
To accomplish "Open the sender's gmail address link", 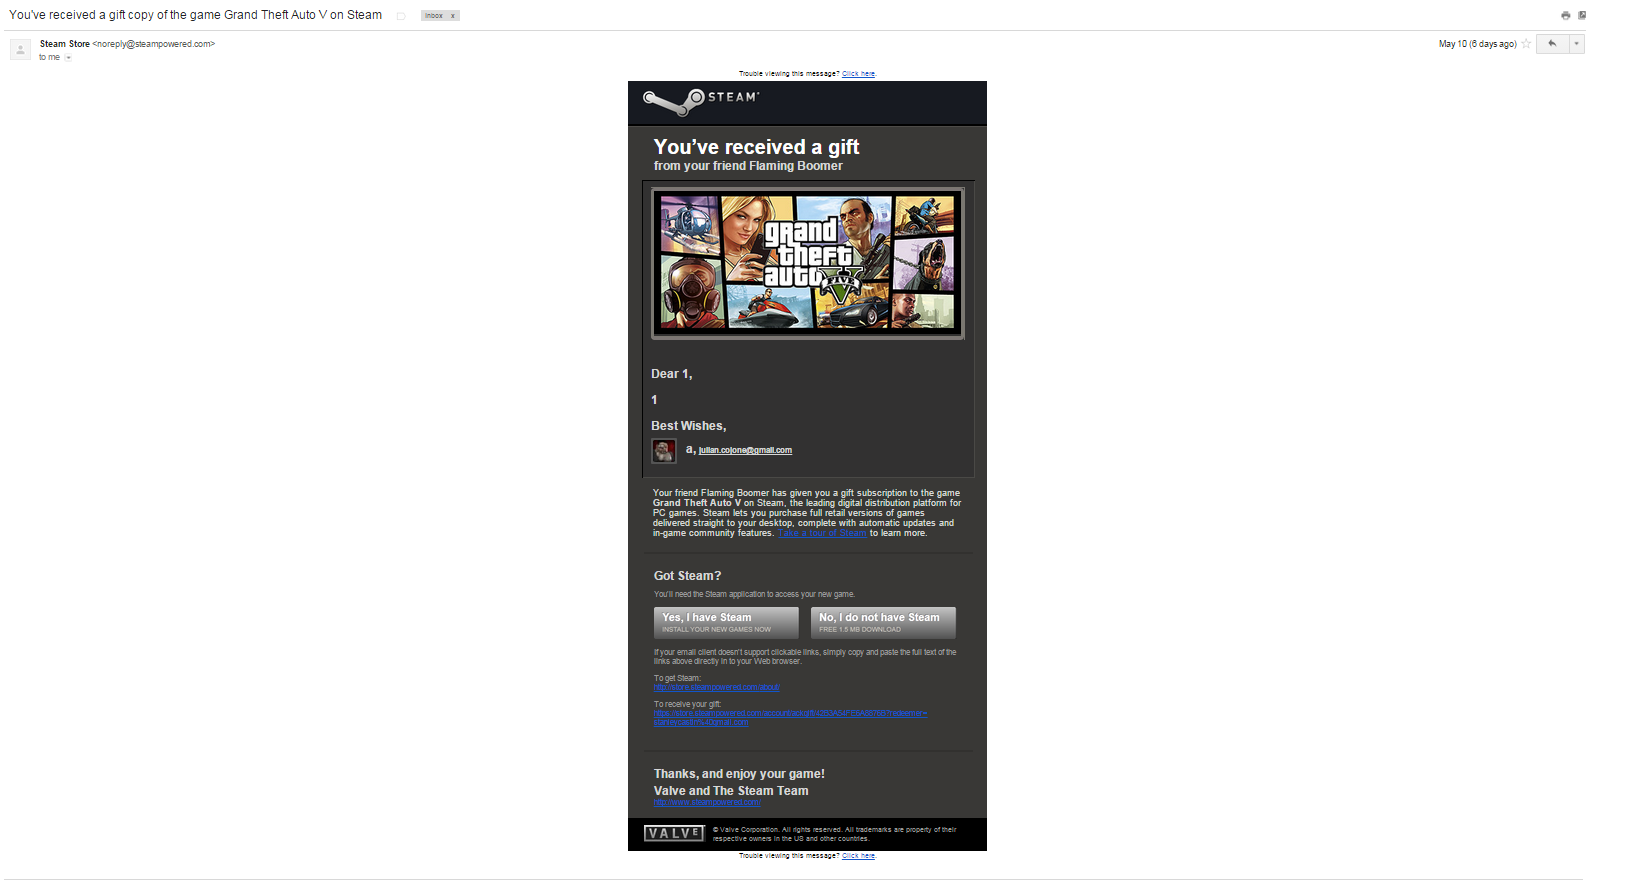I will point(745,450).
